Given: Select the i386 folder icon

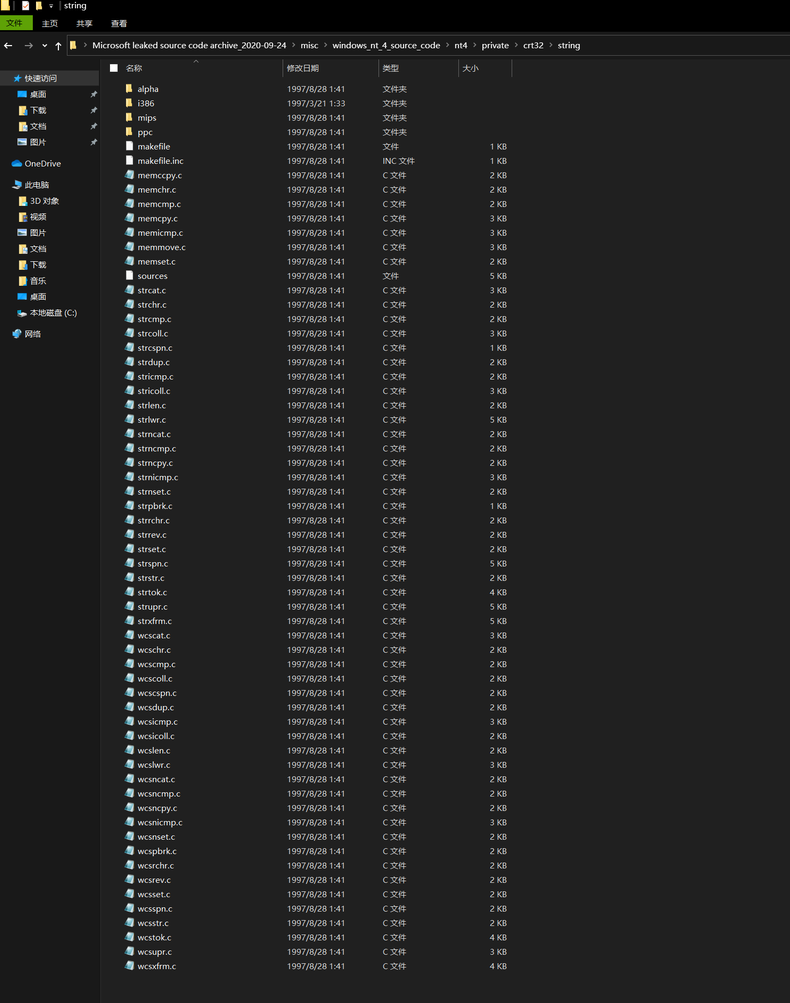Looking at the screenshot, I should click(x=129, y=103).
